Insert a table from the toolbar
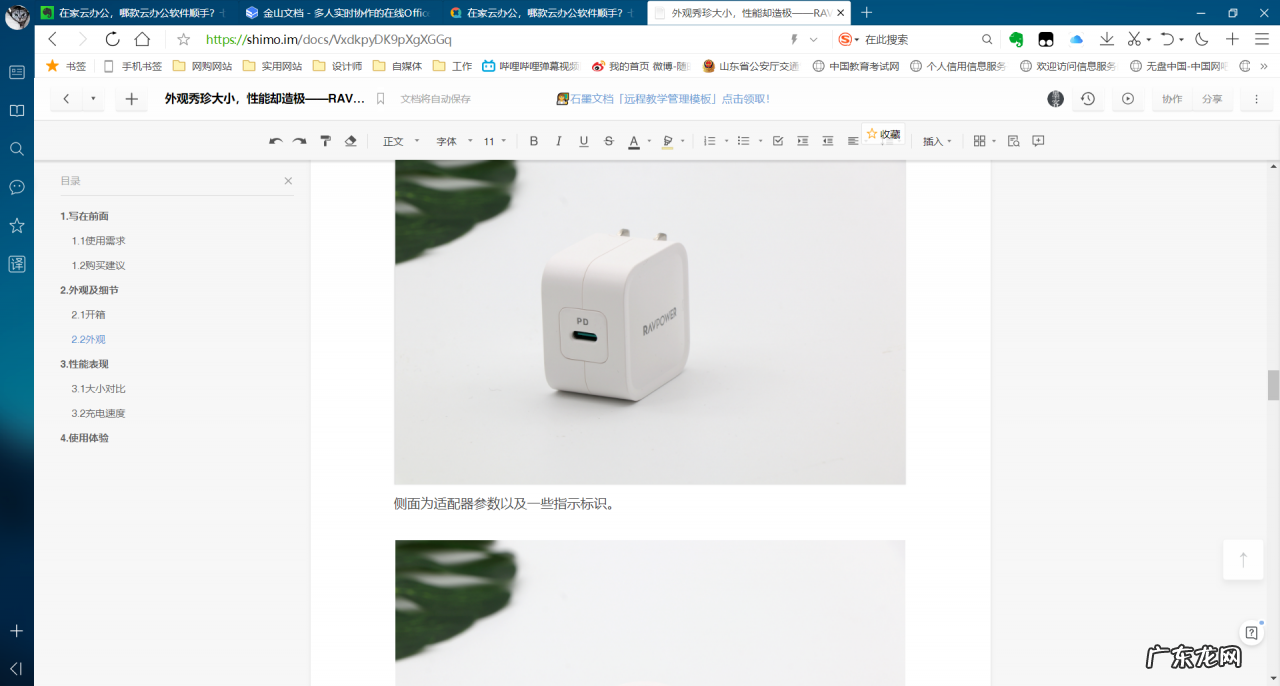Viewport: 1280px width, 686px height. [978, 141]
